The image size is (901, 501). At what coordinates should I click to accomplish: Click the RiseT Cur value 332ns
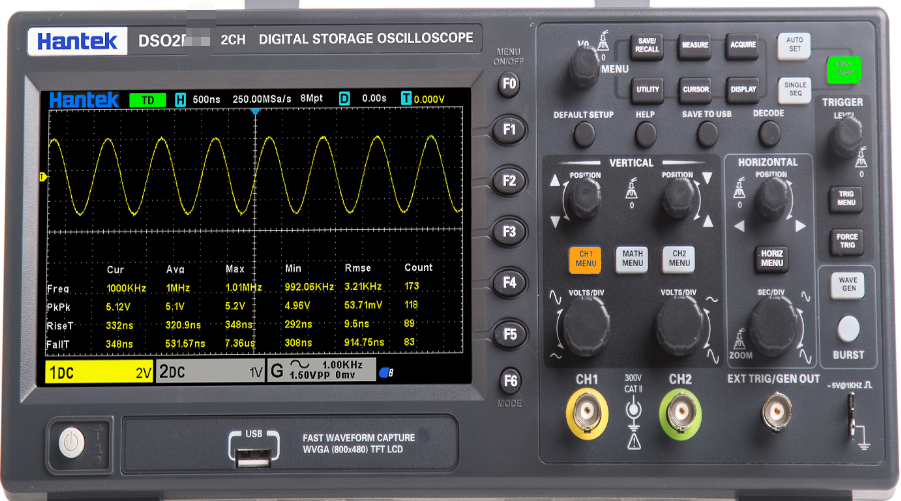point(120,326)
